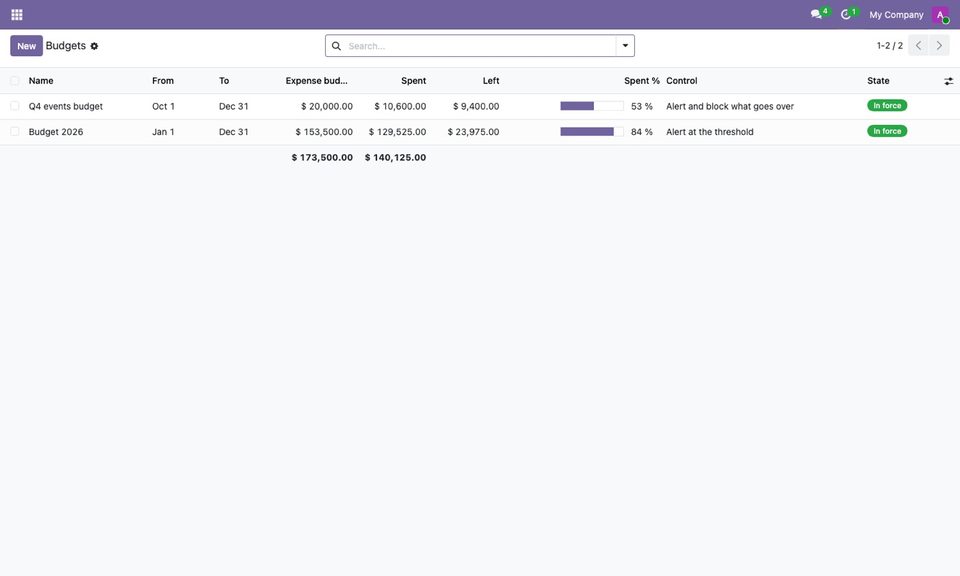Go to the next page arrow
The height and width of the screenshot is (576, 960).
939,46
